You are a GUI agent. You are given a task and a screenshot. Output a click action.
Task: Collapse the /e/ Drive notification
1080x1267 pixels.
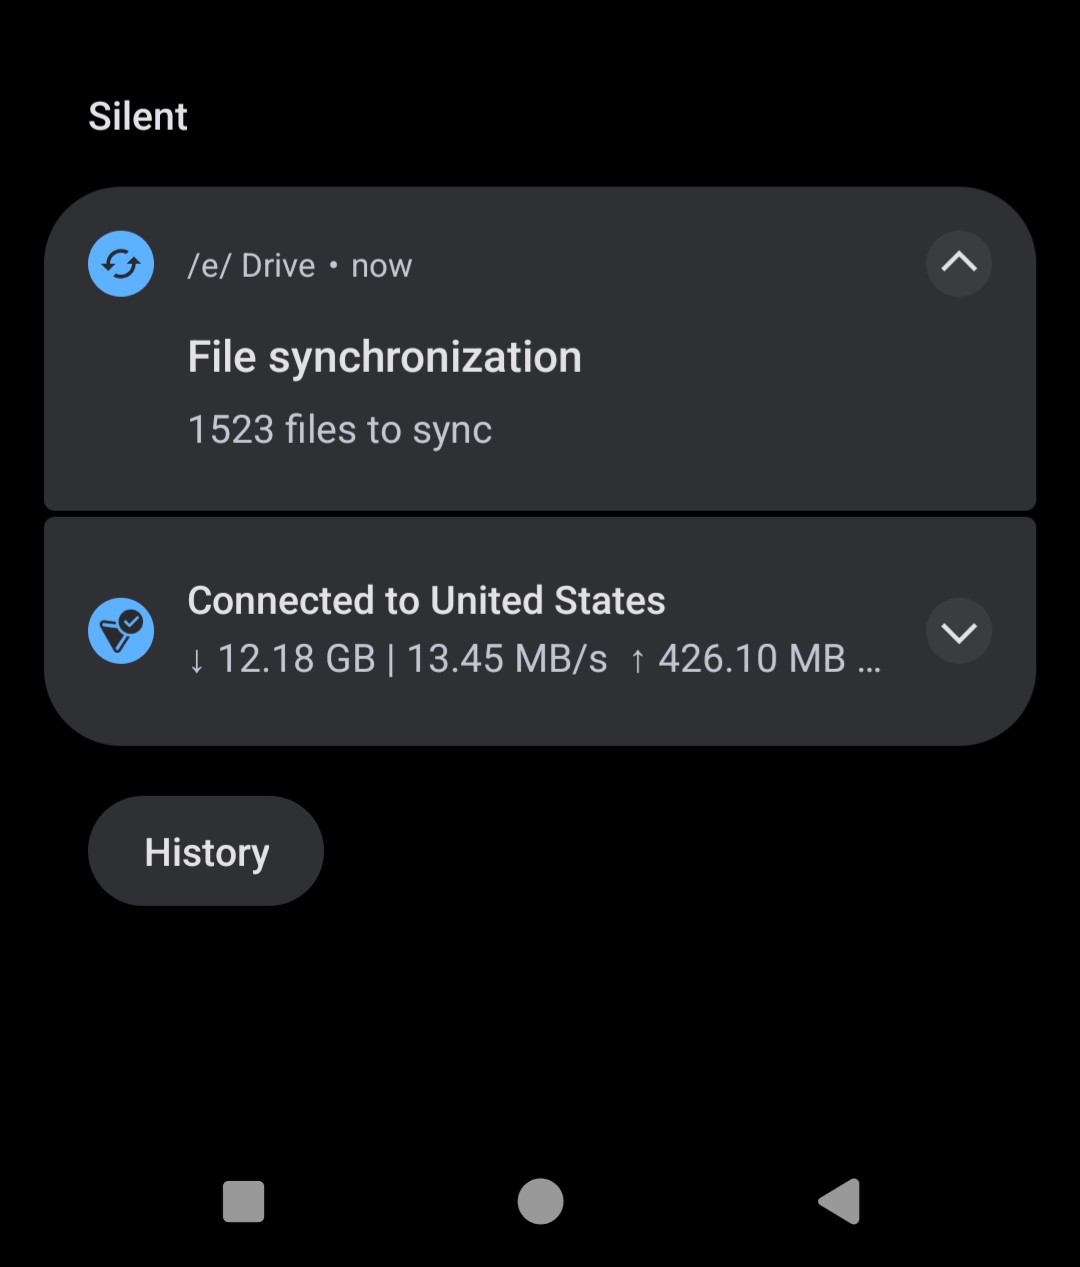959,263
